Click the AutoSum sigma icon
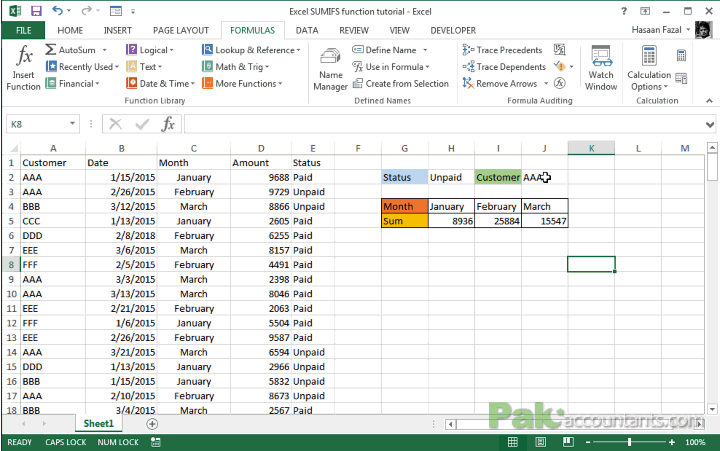 pyautogui.click(x=51, y=50)
